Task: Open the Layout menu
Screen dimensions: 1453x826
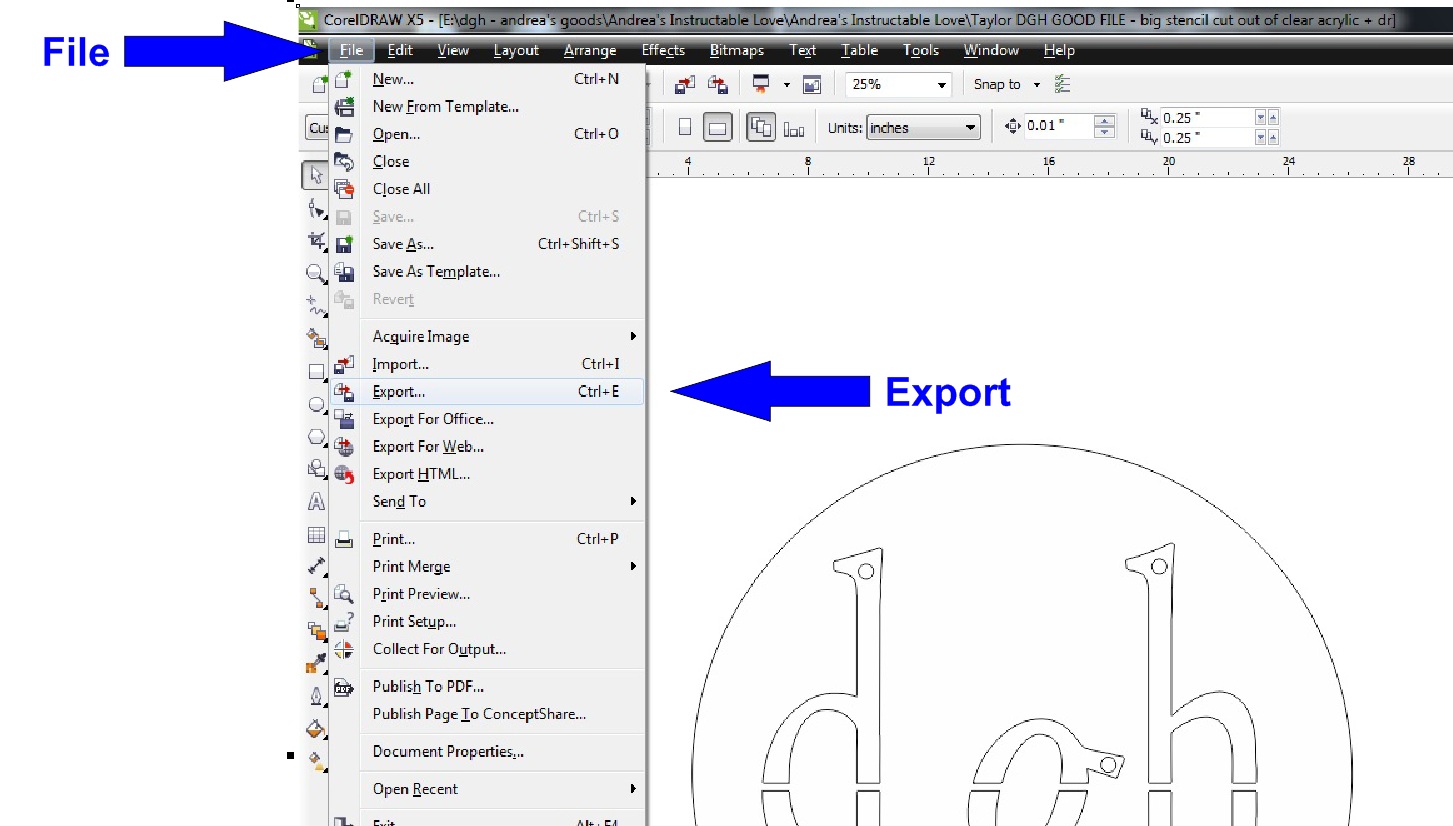Action: (516, 50)
